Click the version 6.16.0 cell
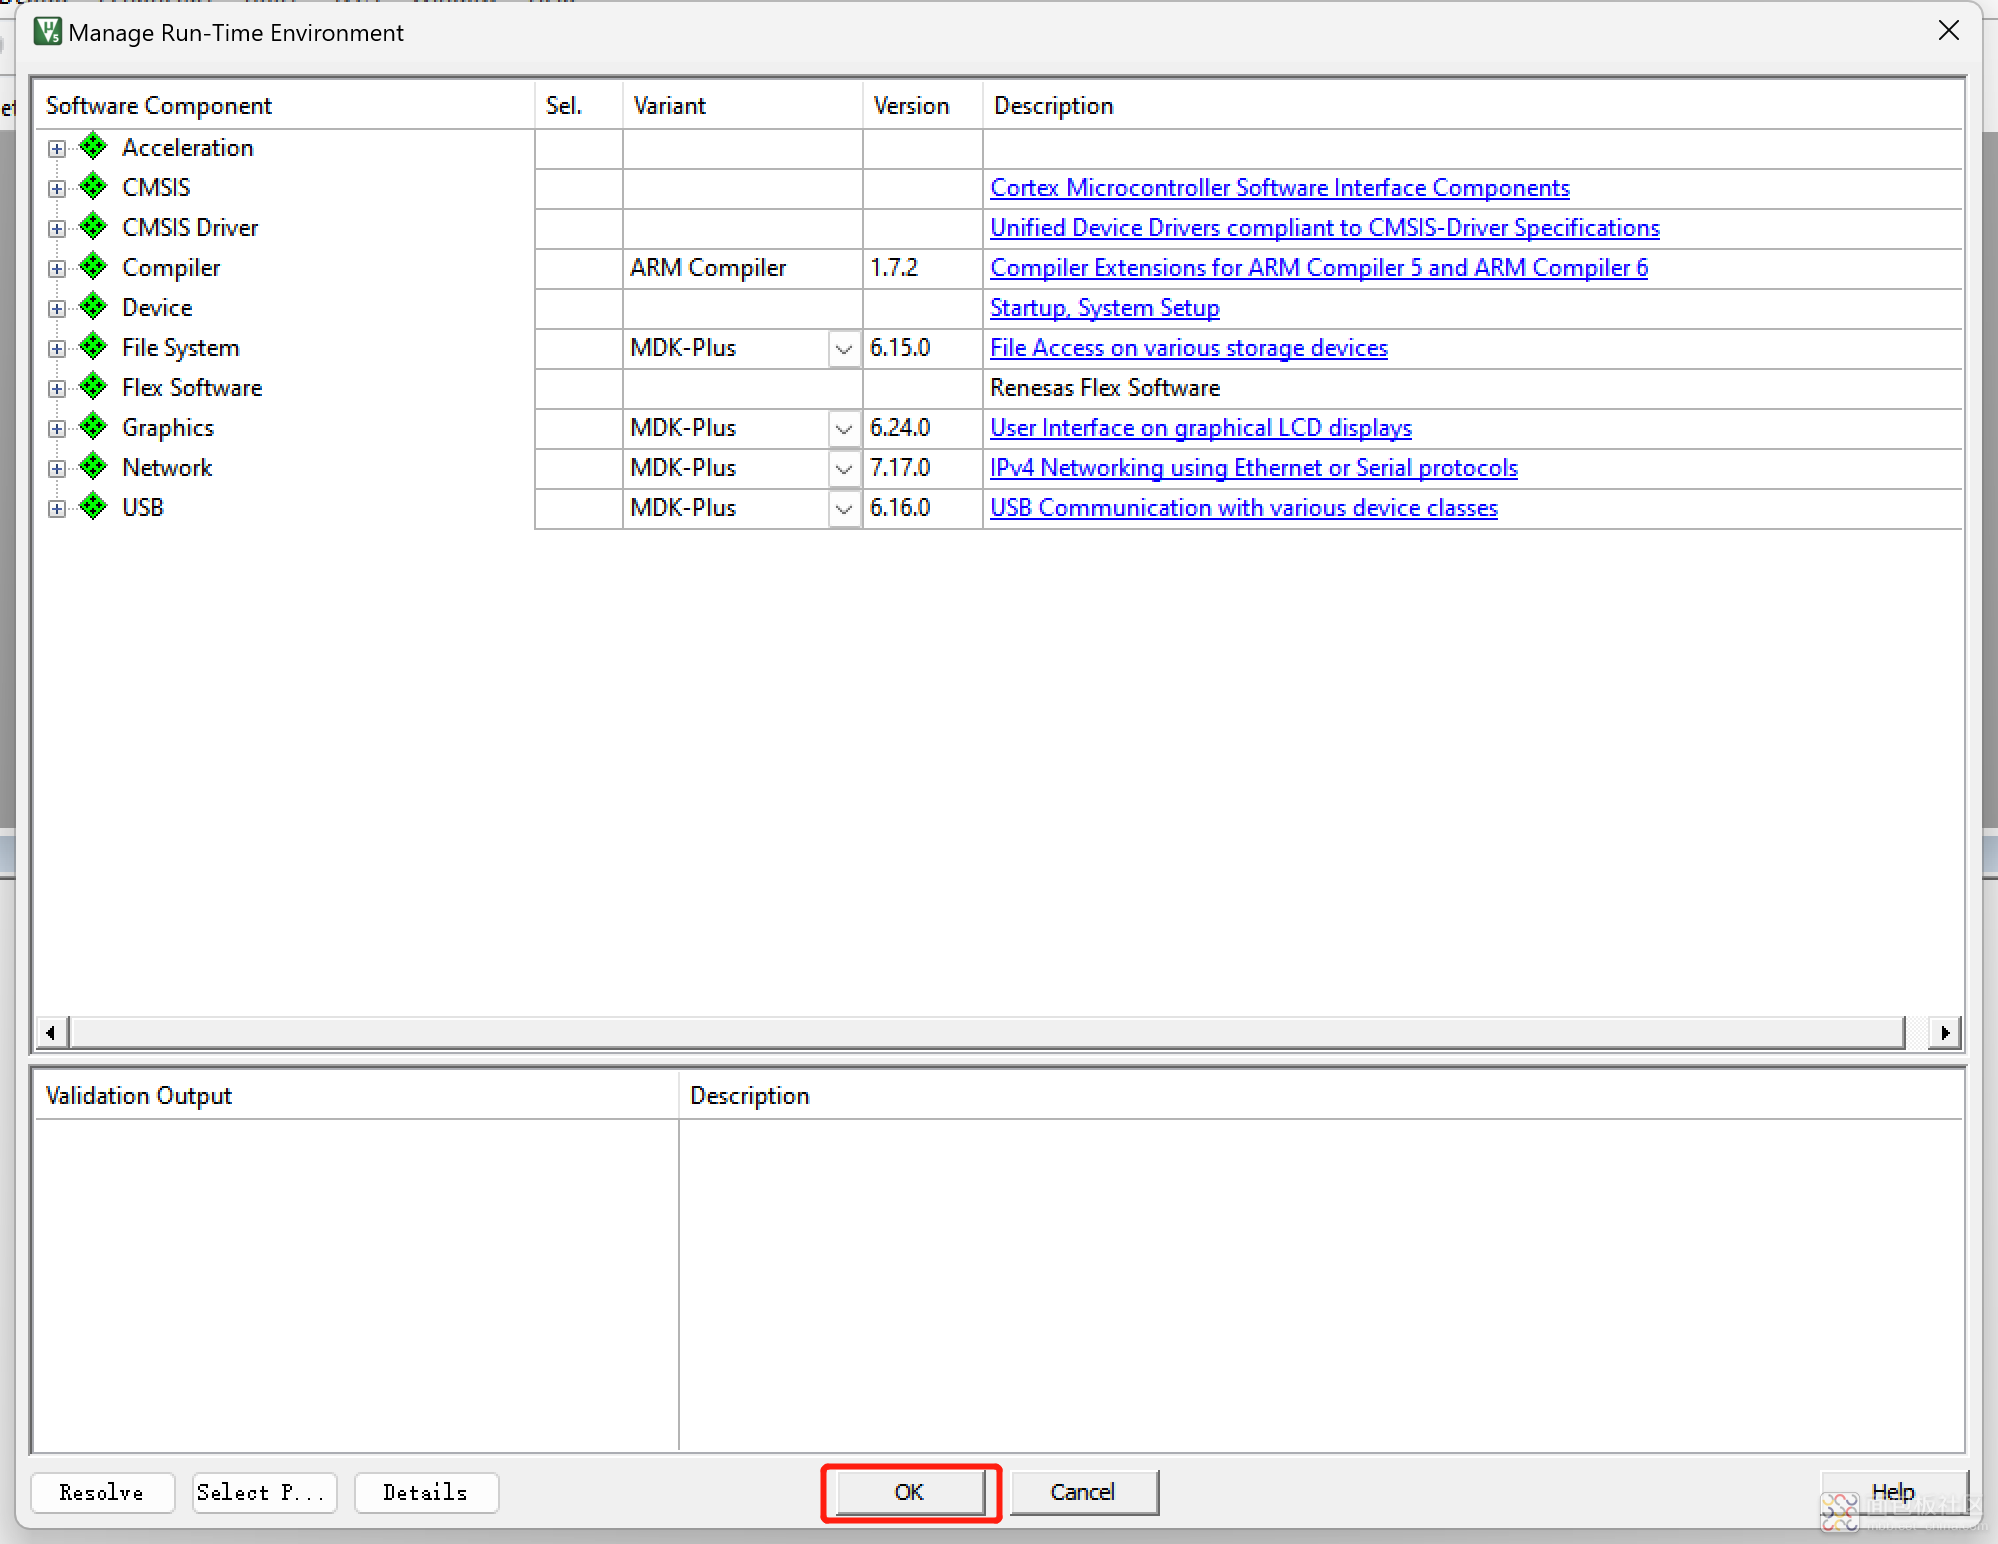The height and width of the screenshot is (1544, 1998). [x=923, y=508]
